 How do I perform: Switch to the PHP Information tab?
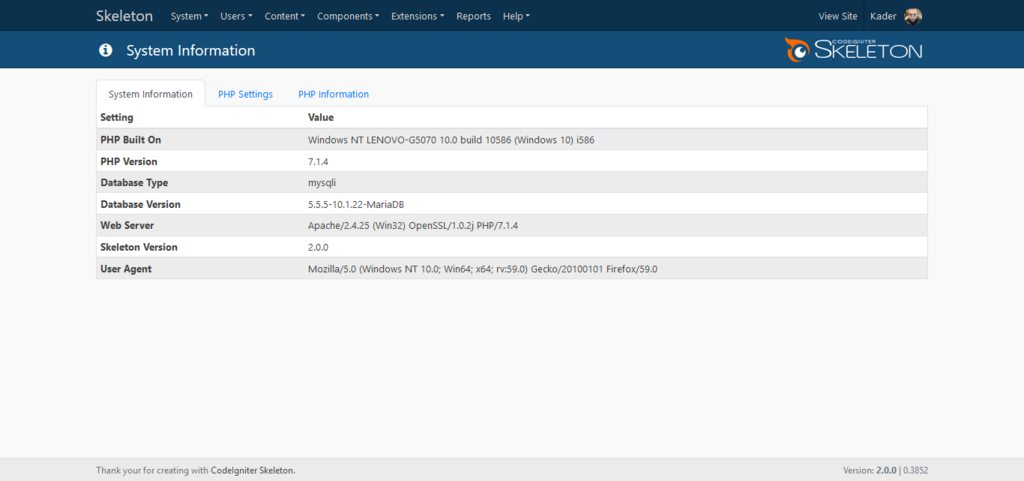point(334,94)
